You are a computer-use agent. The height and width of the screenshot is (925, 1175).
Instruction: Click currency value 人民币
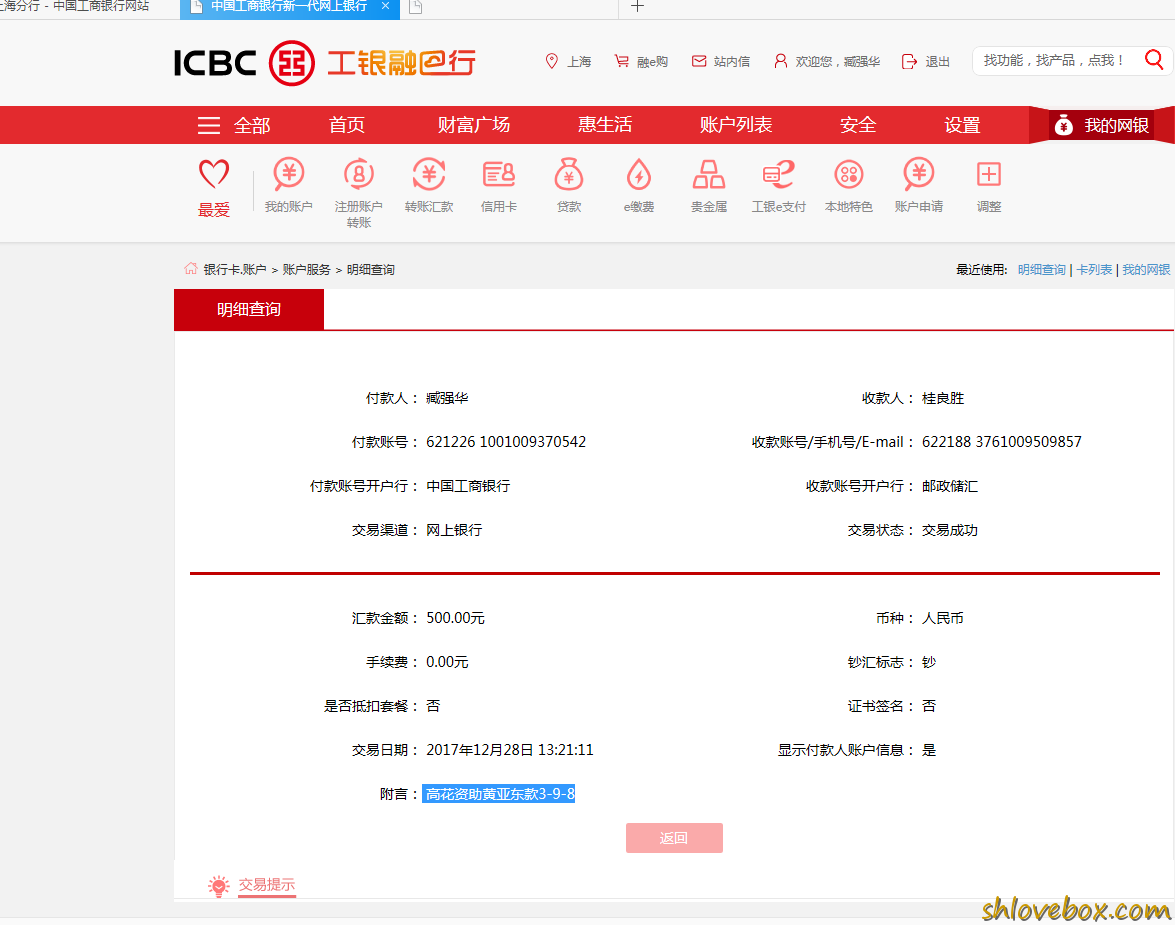[x=943, y=618]
